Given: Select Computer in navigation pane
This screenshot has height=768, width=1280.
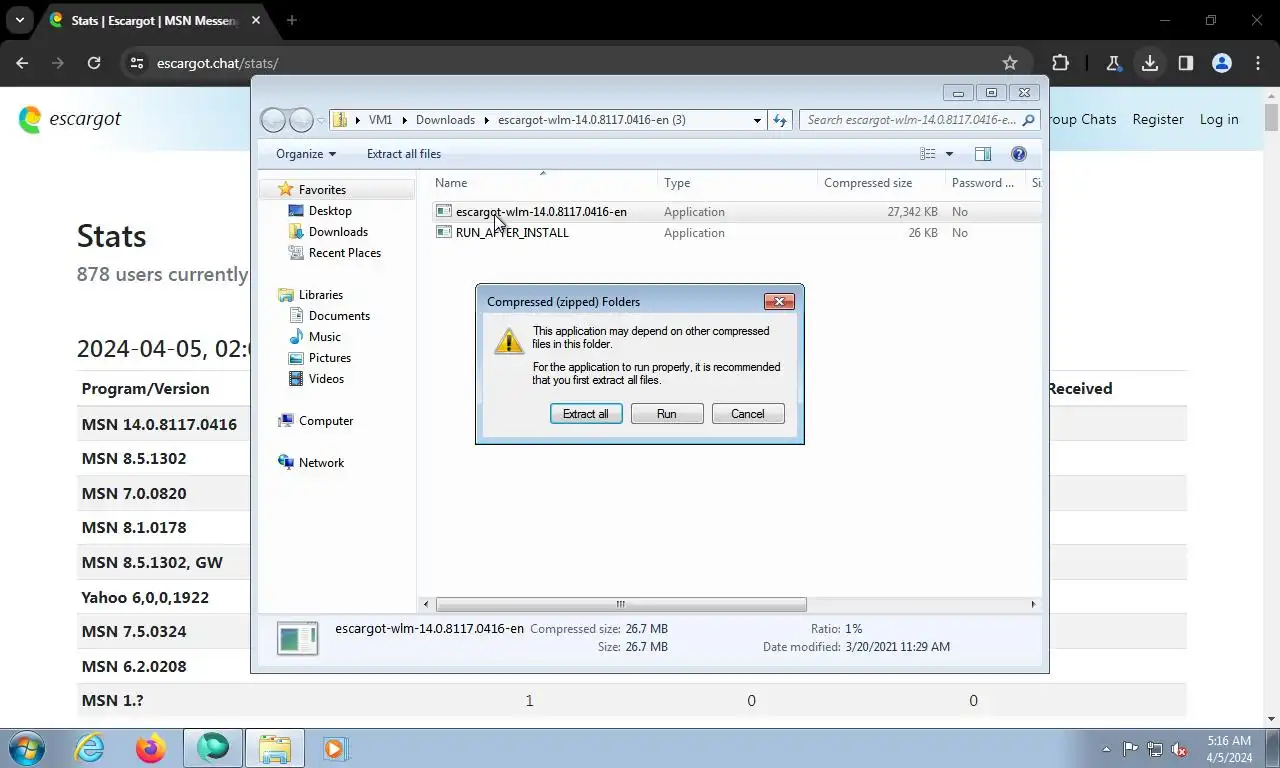Looking at the screenshot, I should (x=326, y=421).
